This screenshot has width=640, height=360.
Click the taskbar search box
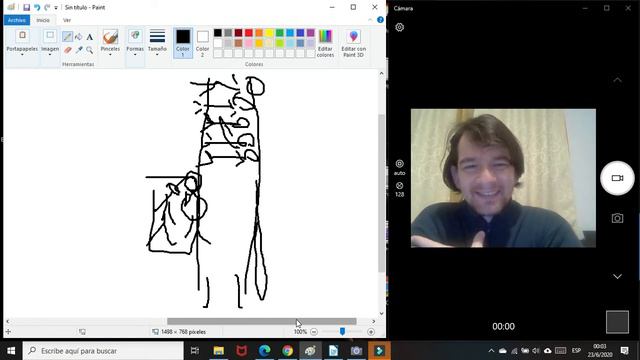click(x=103, y=351)
